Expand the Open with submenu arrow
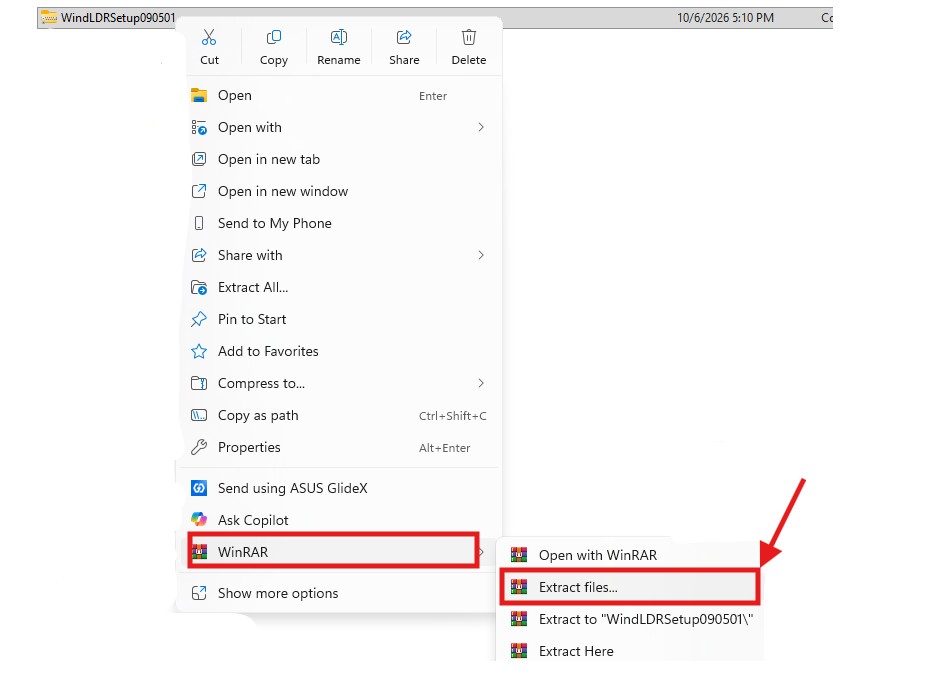 481,127
